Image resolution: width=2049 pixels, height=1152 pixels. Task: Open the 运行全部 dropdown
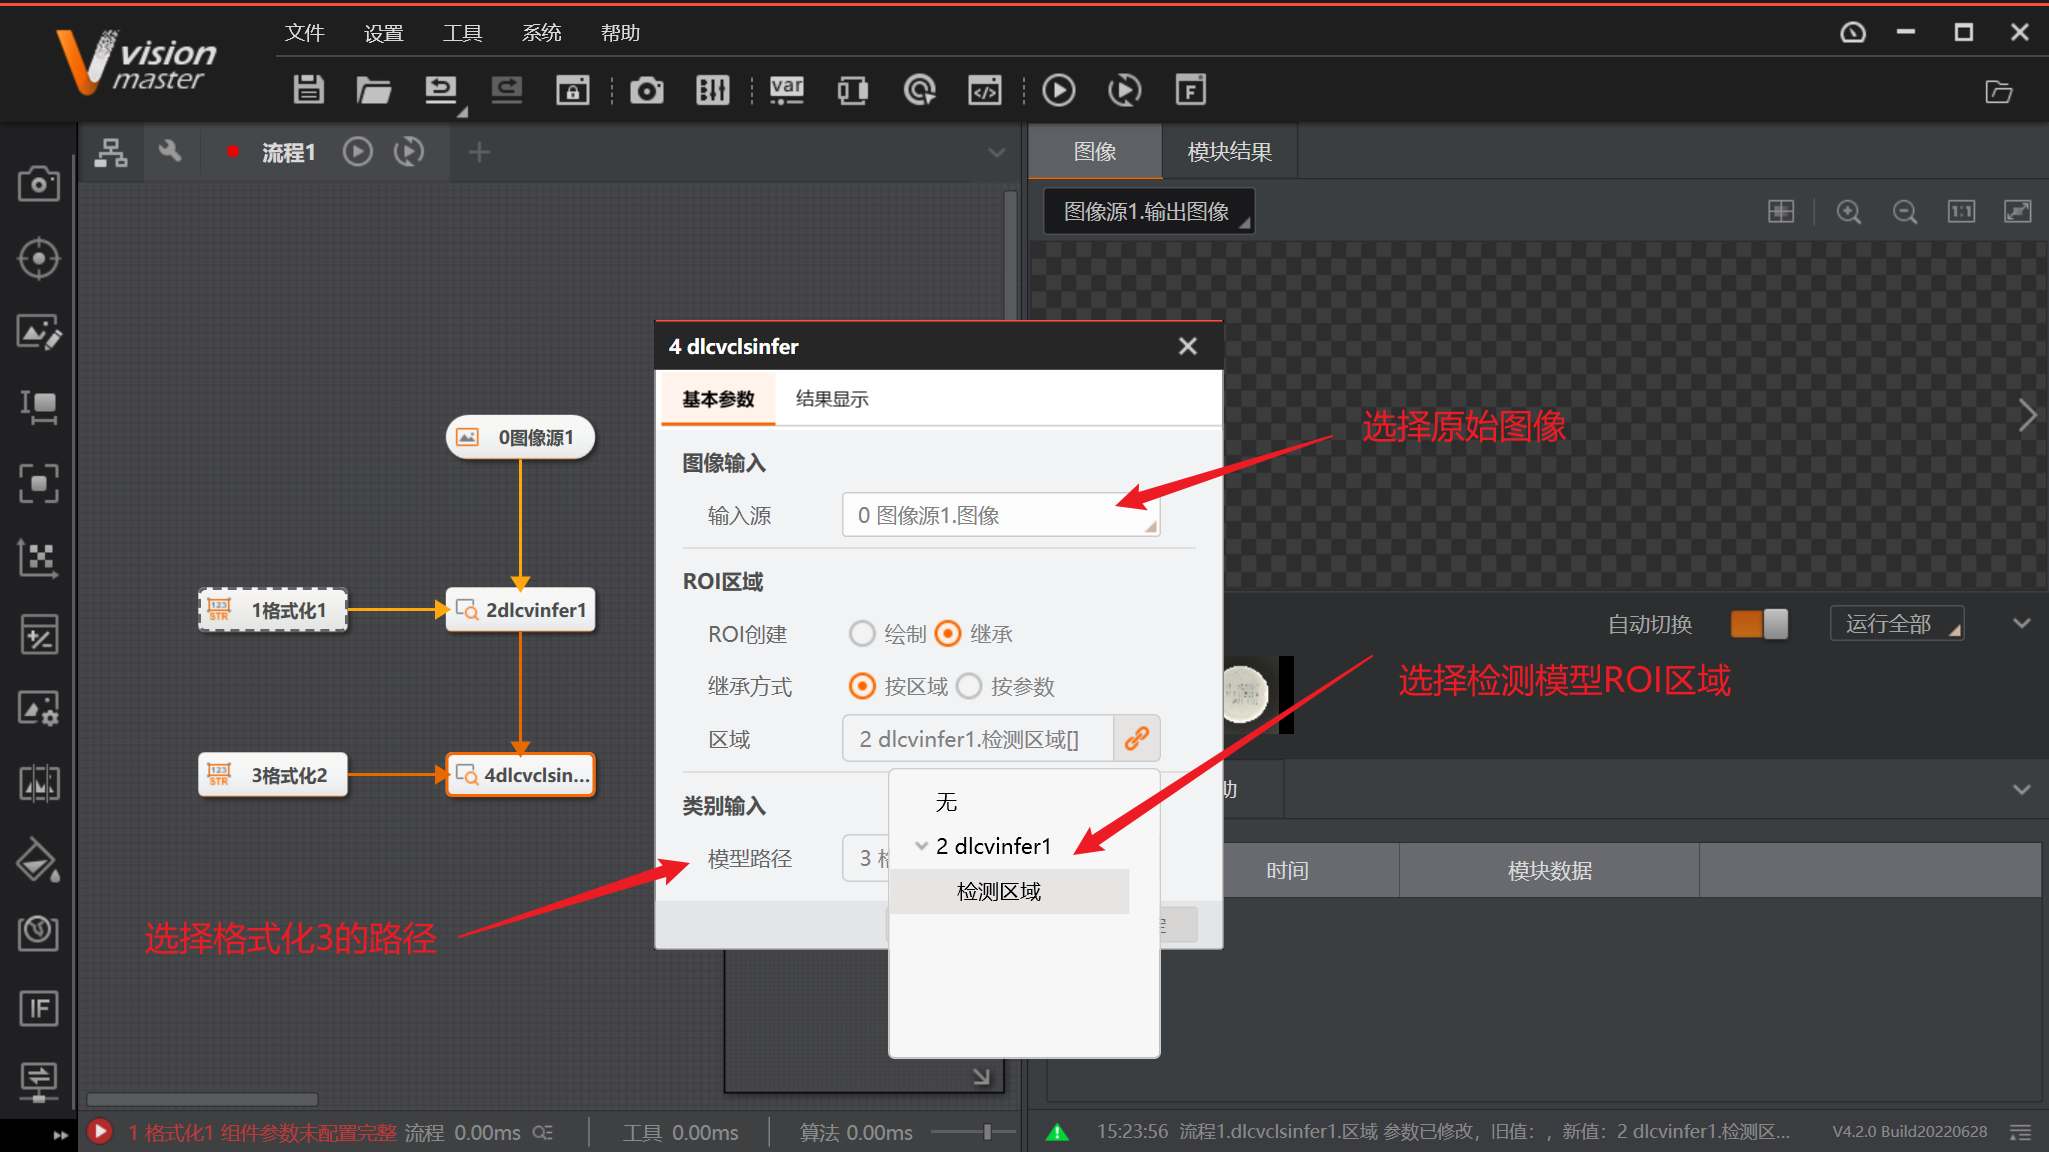pos(1896,624)
